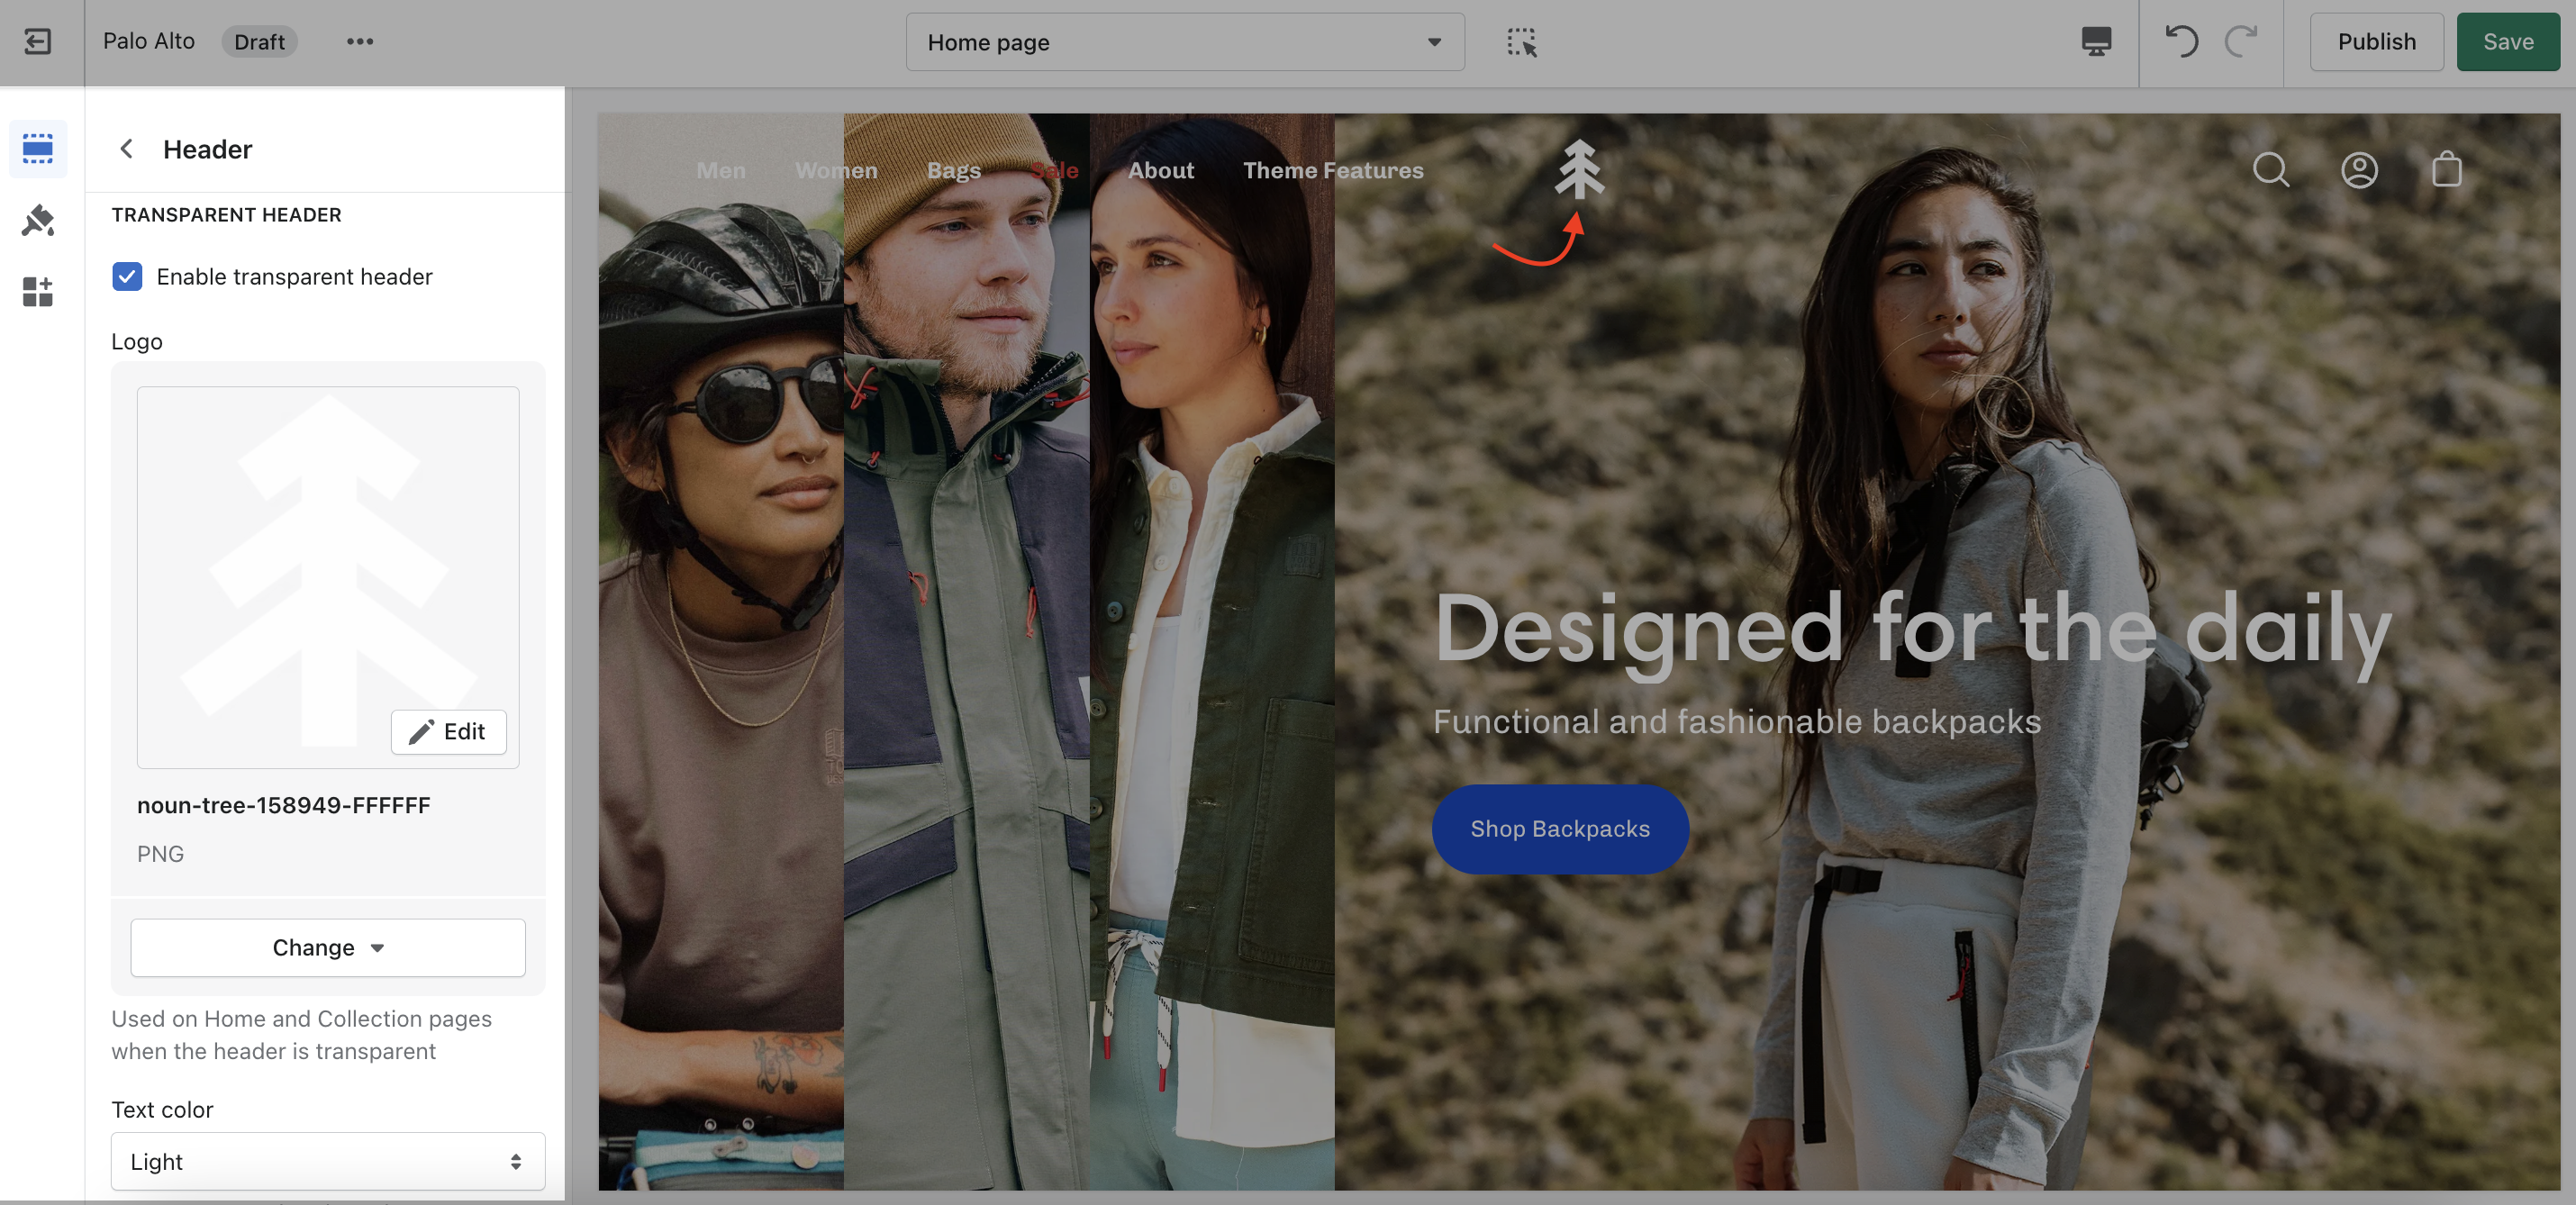Toggle the inspector selection tool
The height and width of the screenshot is (1205, 2576).
coord(1521,41)
